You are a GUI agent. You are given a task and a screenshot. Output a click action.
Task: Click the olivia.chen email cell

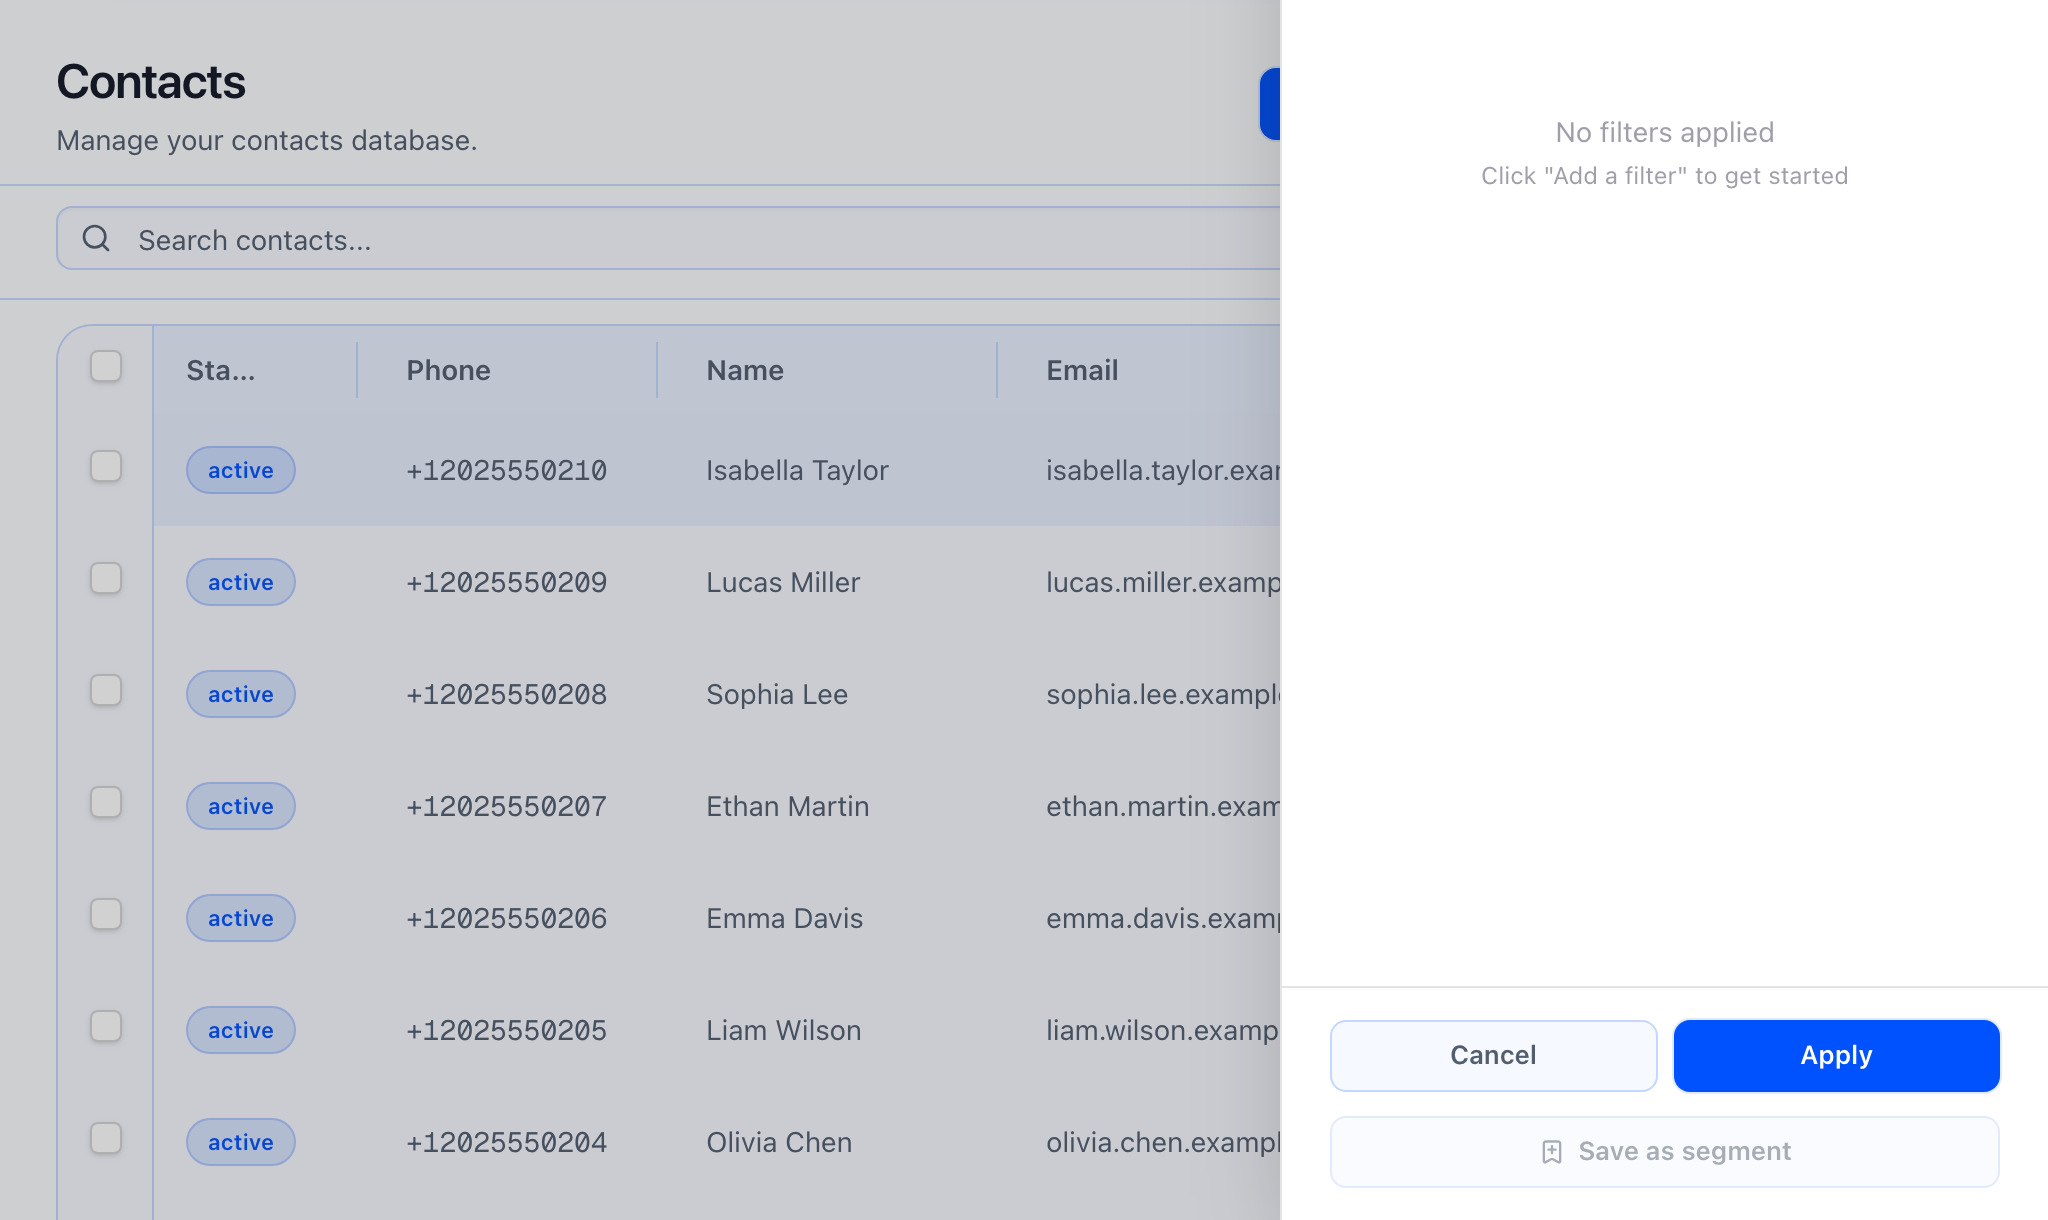[1163, 1142]
